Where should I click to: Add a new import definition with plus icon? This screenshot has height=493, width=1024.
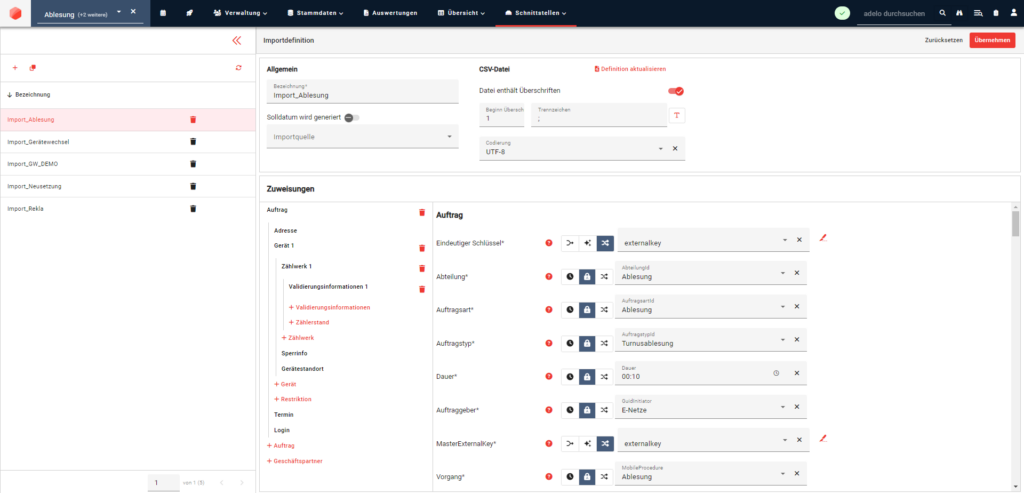pyautogui.click(x=15, y=68)
